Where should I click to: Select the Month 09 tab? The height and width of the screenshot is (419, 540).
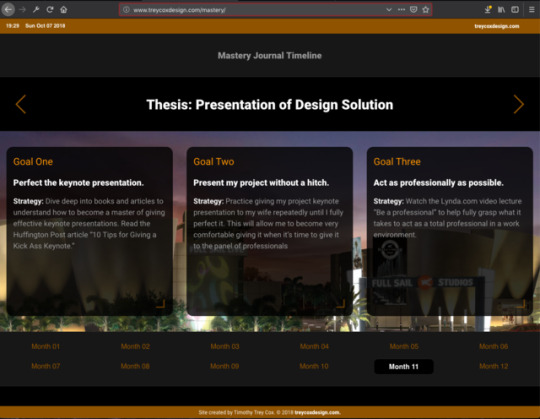(225, 366)
